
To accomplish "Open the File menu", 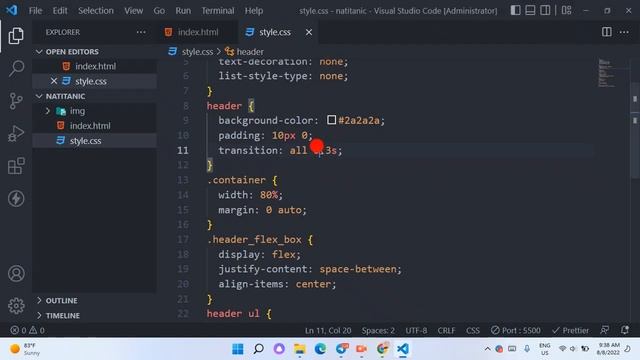I will coord(36,11).
